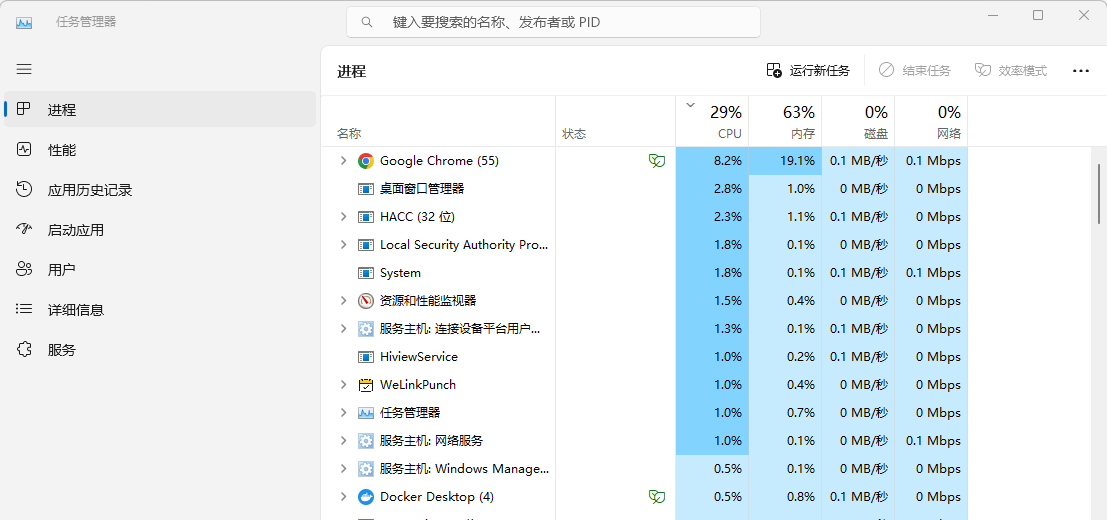Click the Docker Desktop whale icon

coord(365,497)
